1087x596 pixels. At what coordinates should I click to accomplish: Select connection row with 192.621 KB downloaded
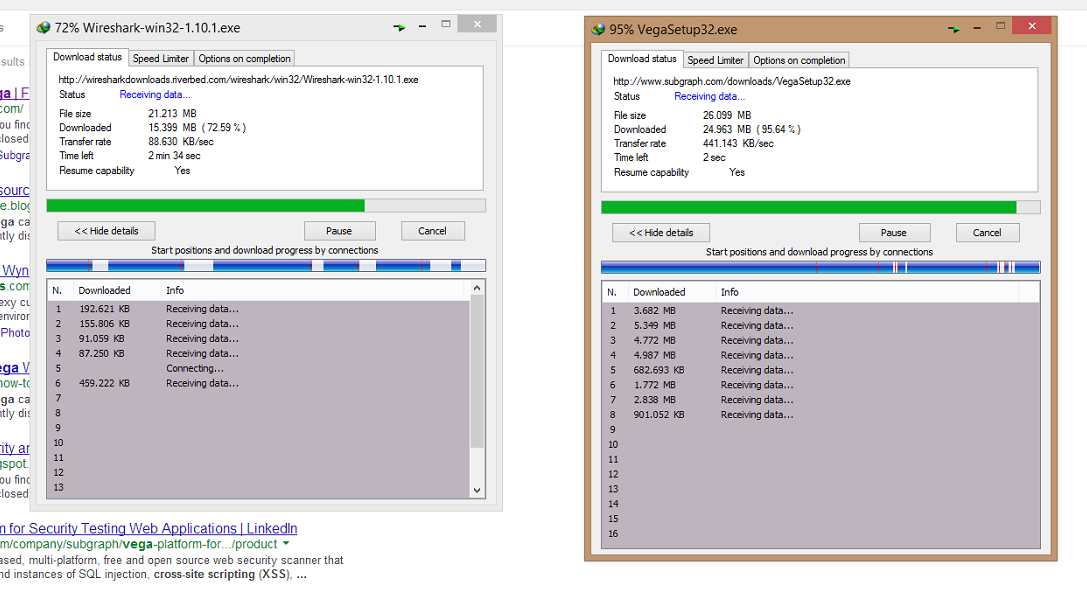tap(259, 309)
